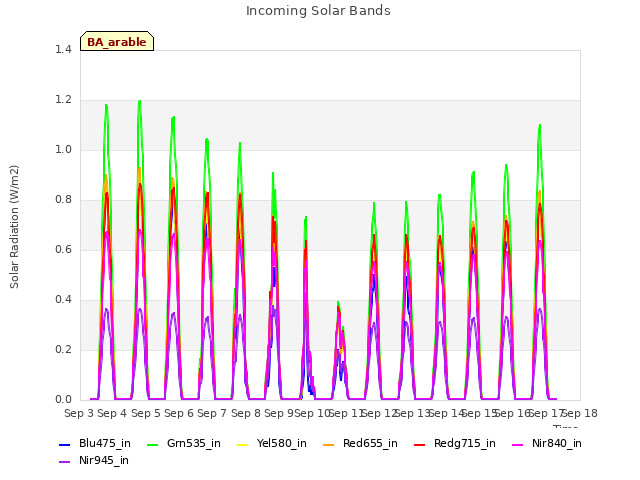Click the low green peak on Sep 11
640x480 pixels.
(x=338, y=302)
